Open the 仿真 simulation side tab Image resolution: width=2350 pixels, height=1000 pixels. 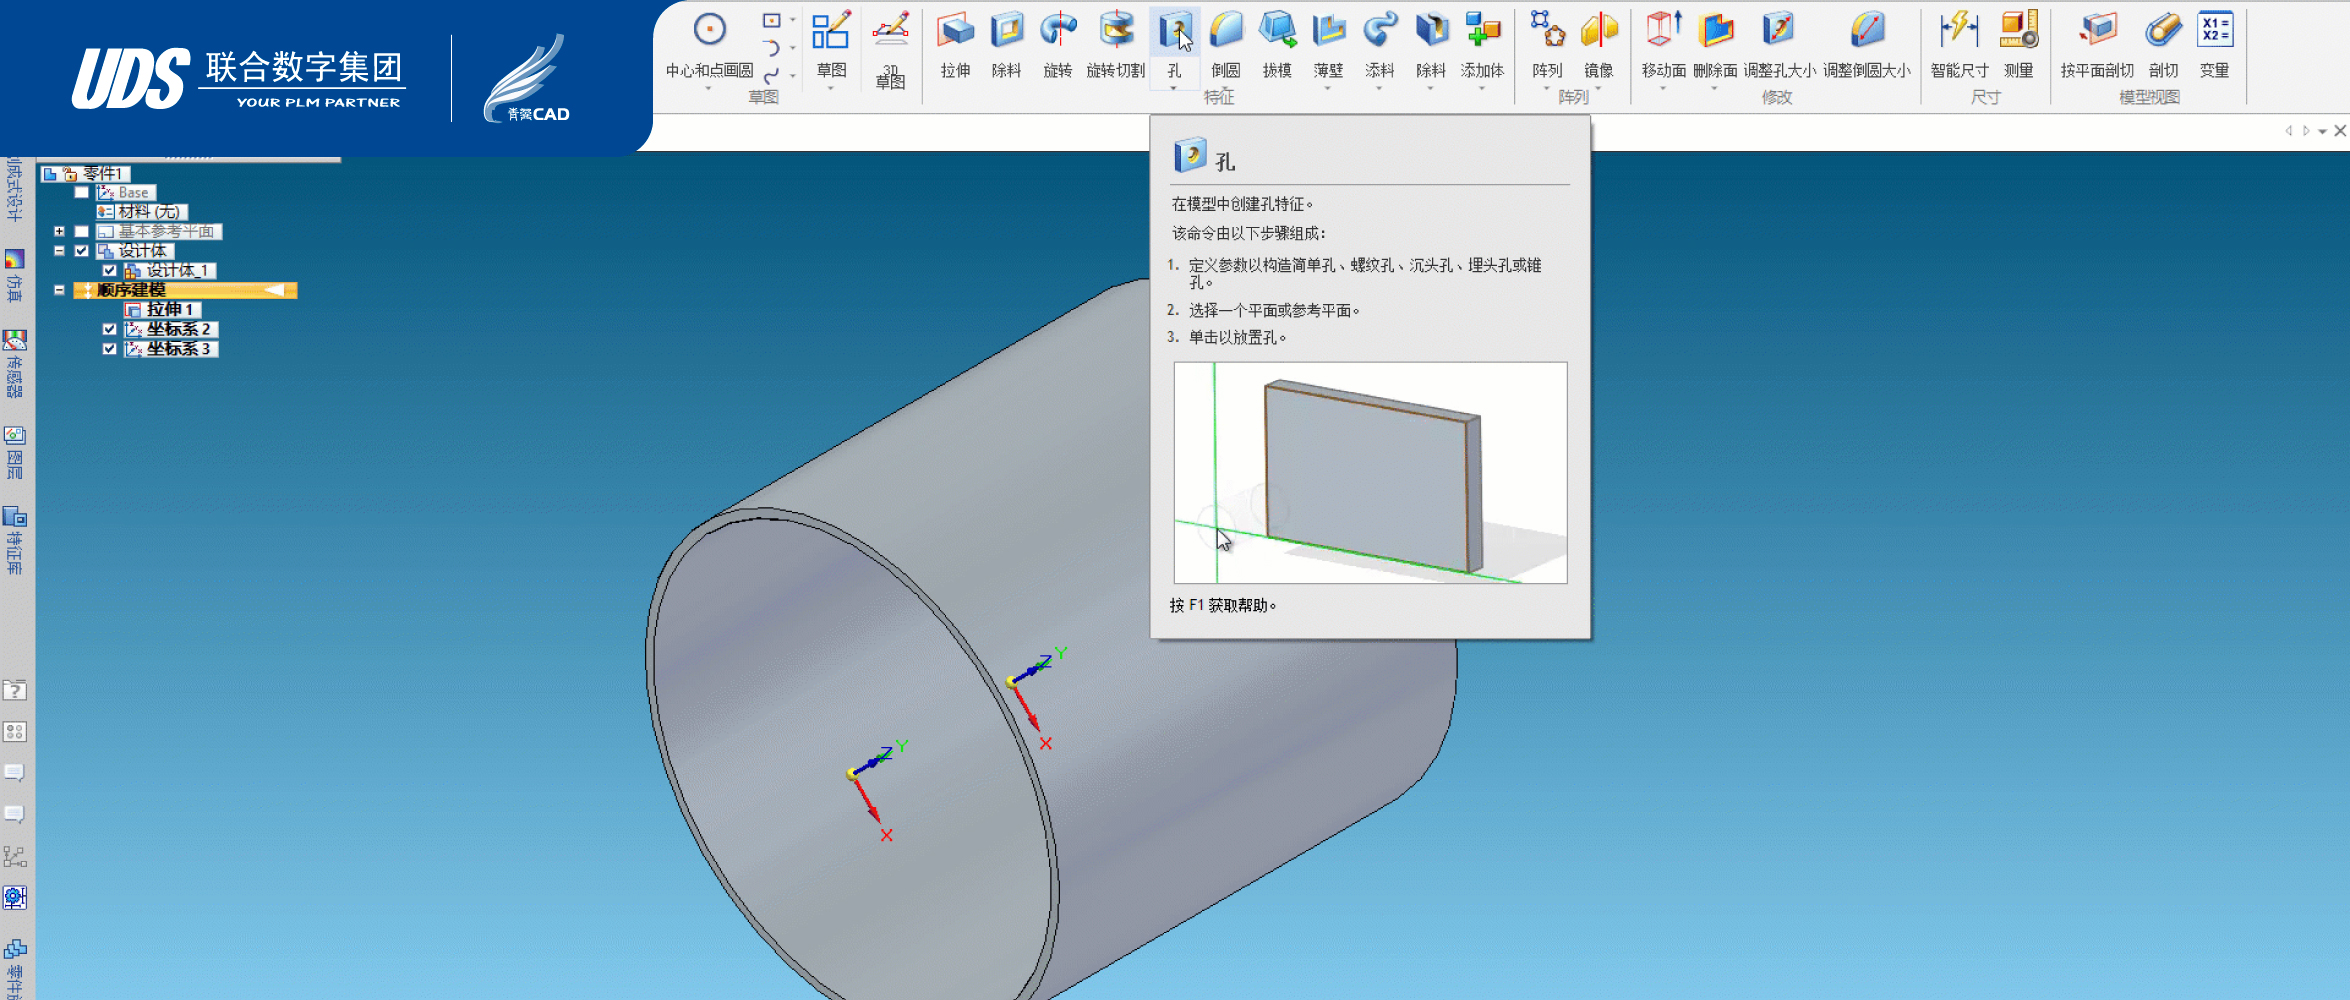click(x=14, y=277)
